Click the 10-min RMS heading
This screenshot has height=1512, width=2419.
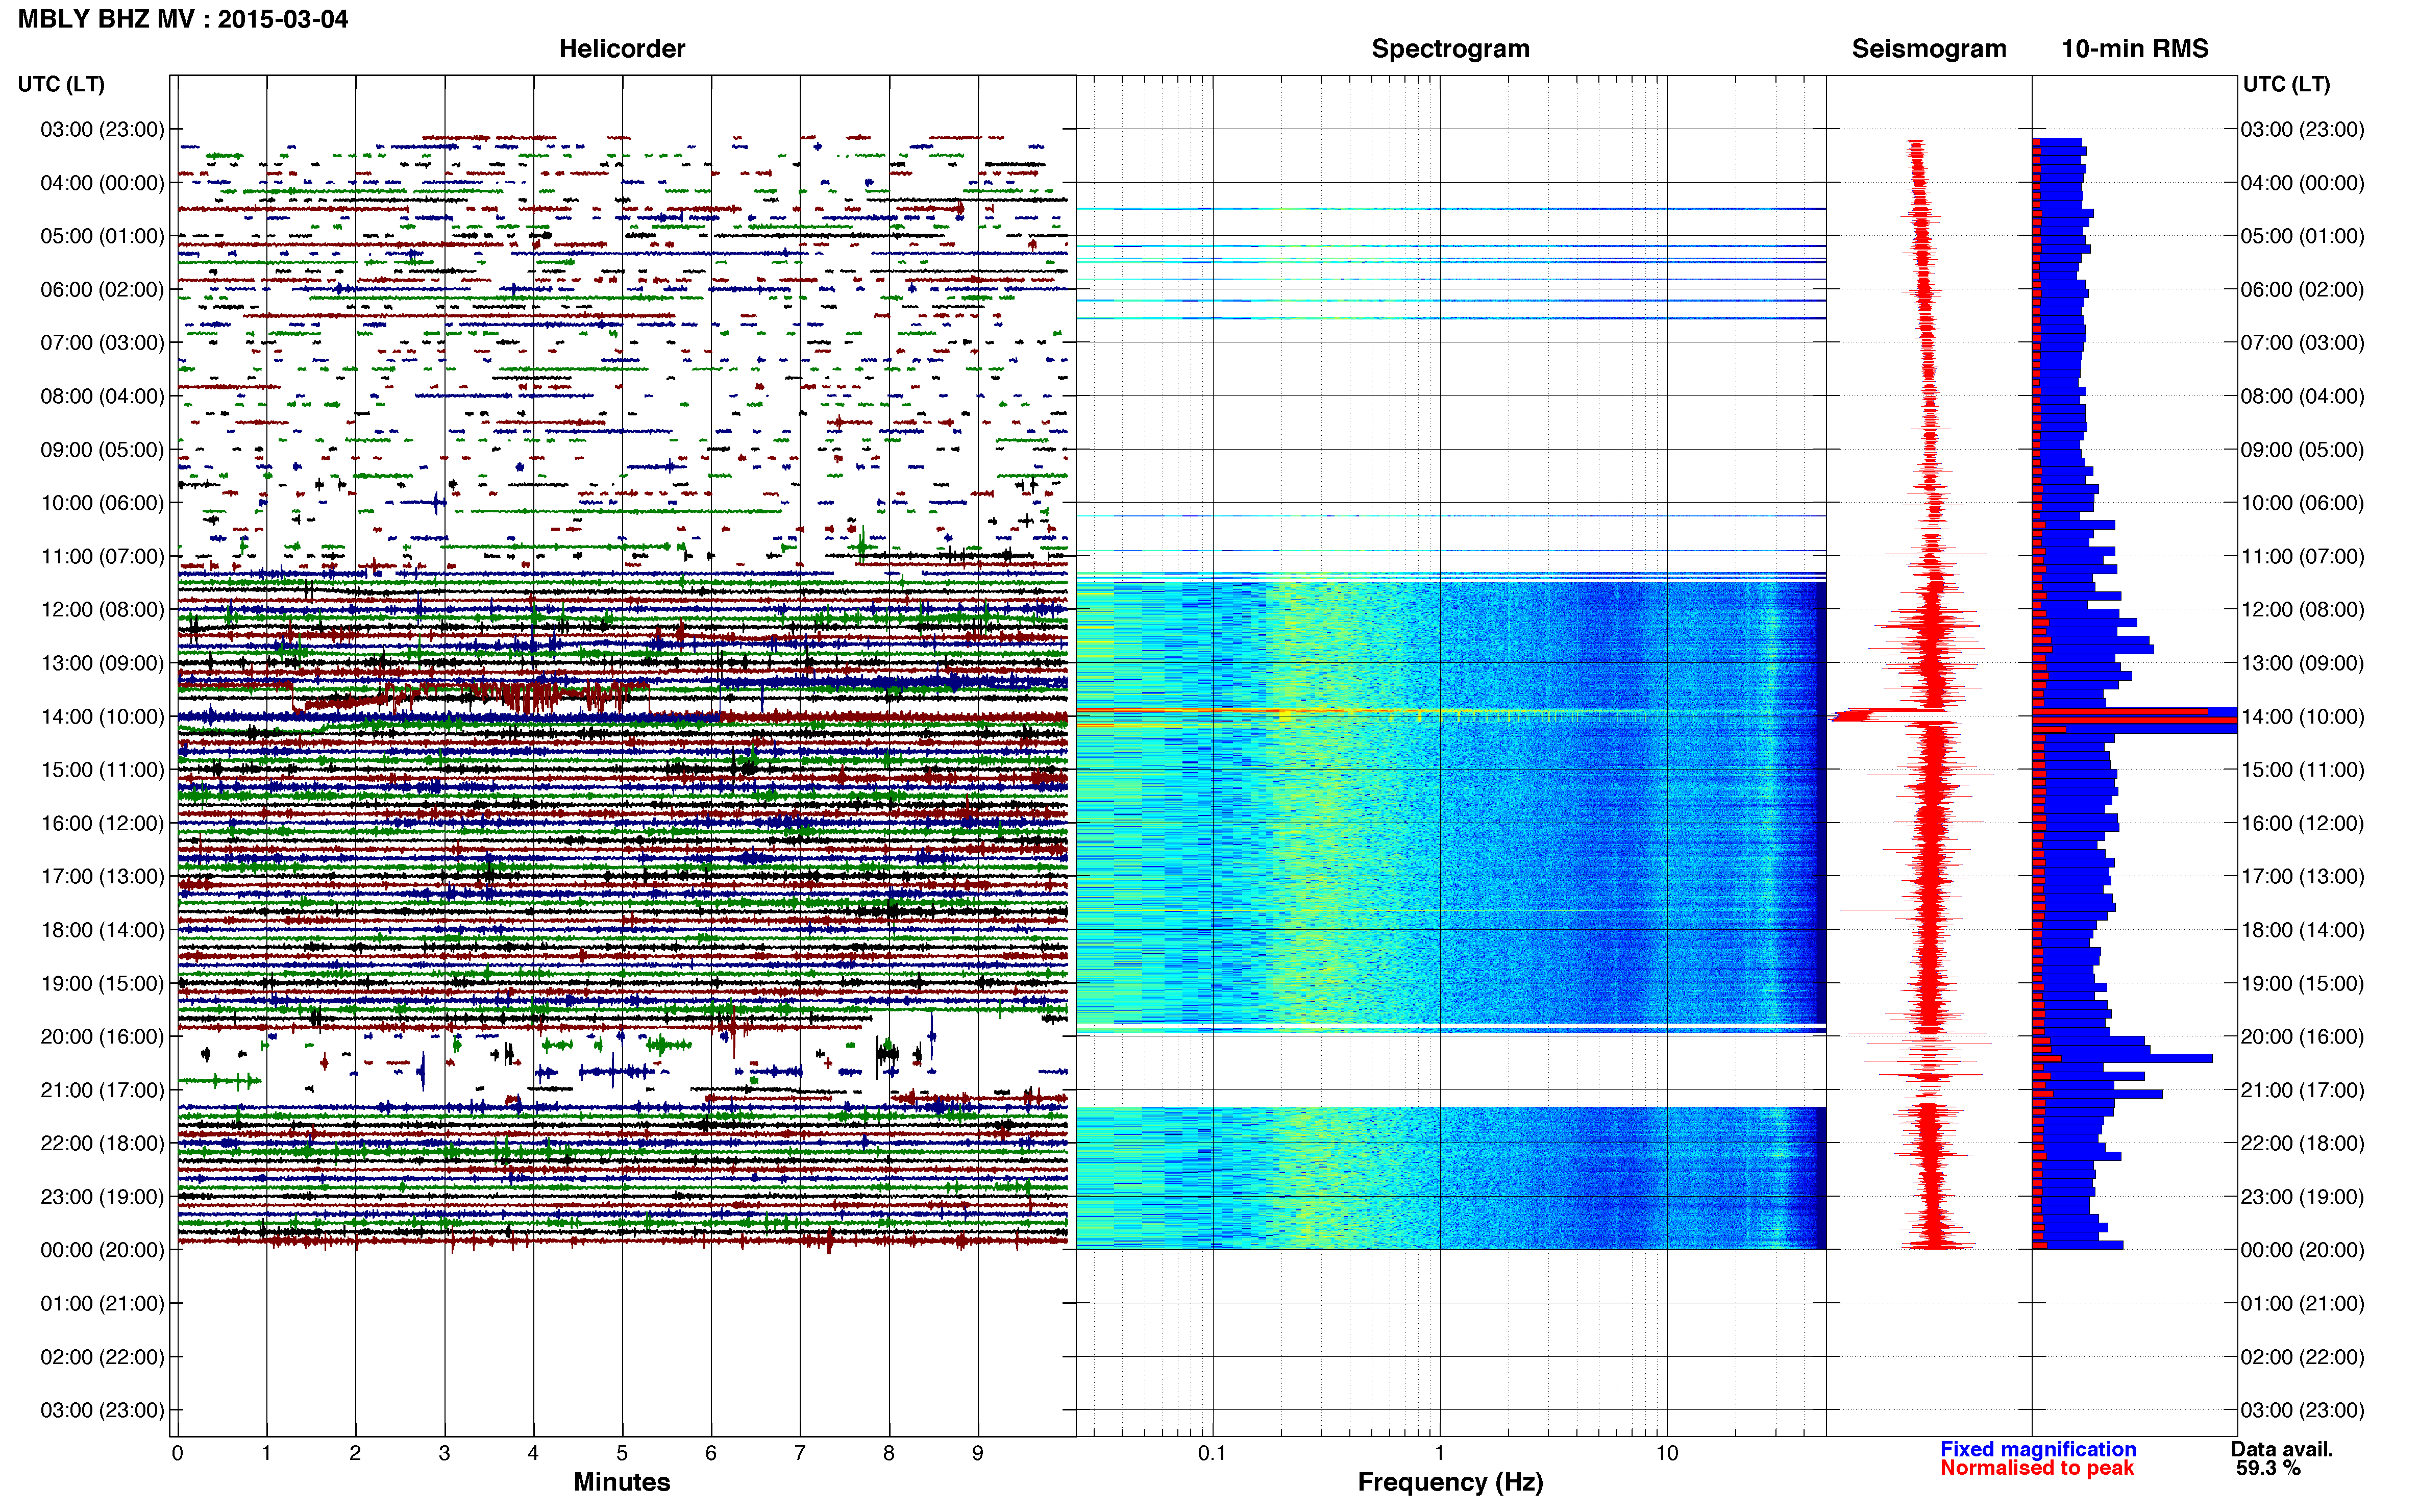pyautogui.click(x=2134, y=49)
